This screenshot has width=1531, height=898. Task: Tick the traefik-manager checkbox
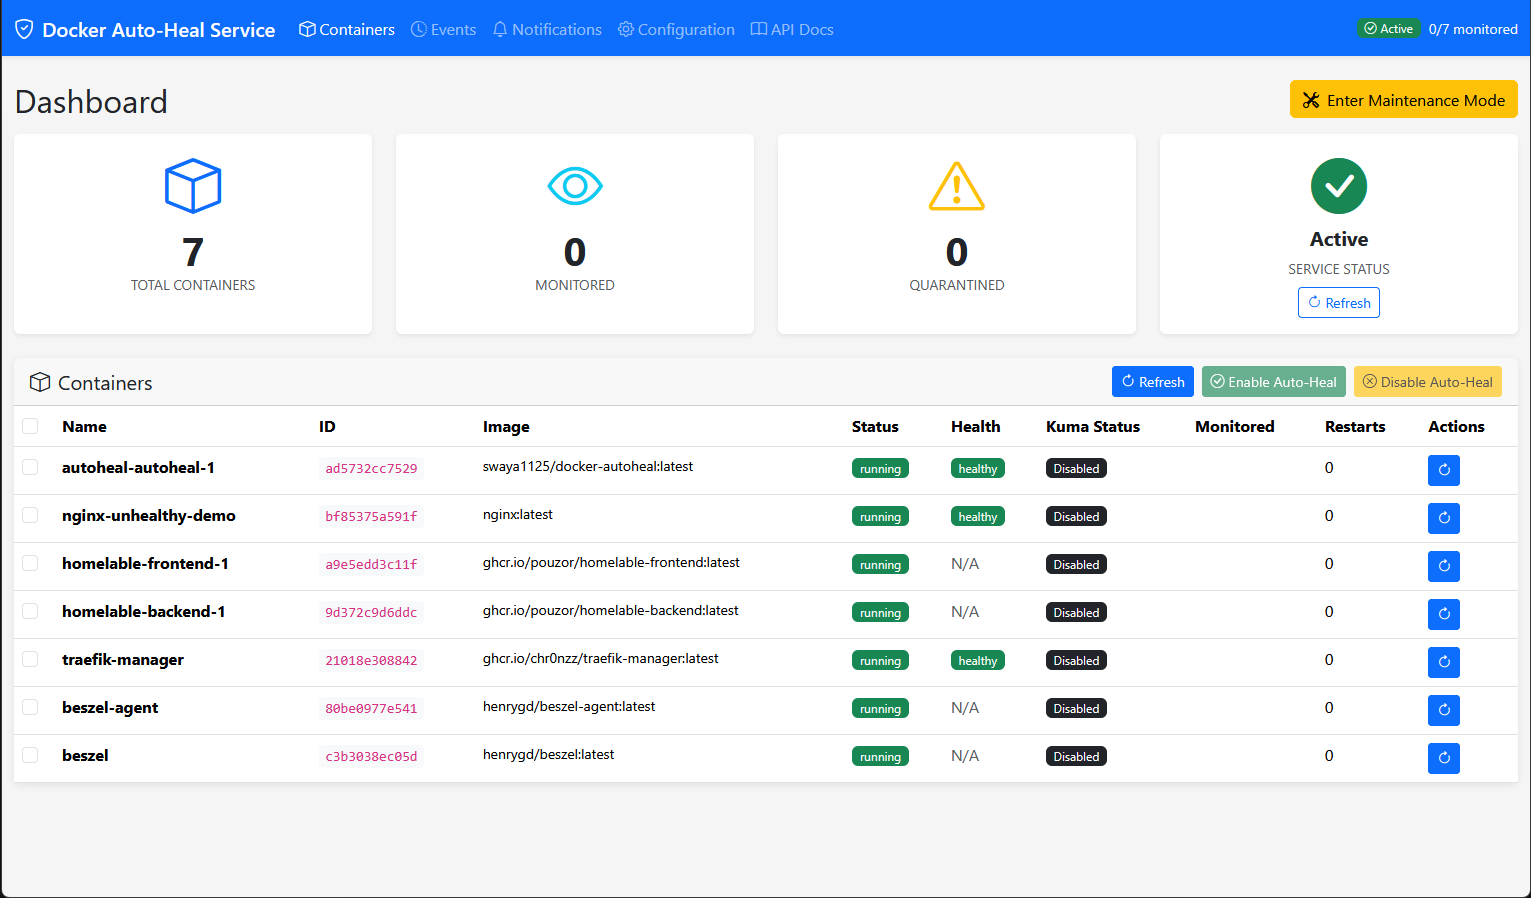[30, 659]
